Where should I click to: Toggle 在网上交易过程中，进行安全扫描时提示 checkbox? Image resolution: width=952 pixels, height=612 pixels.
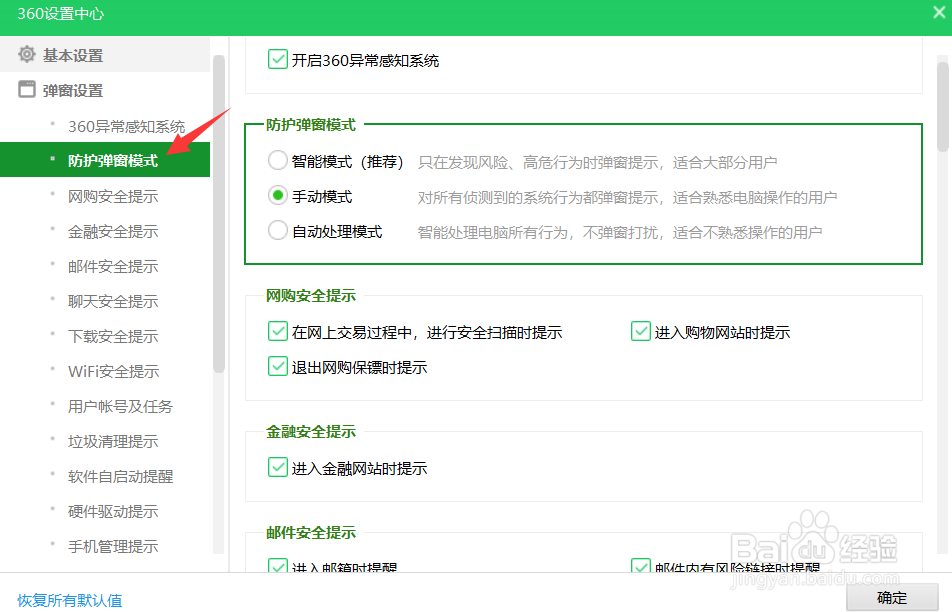tap(277, 332)
